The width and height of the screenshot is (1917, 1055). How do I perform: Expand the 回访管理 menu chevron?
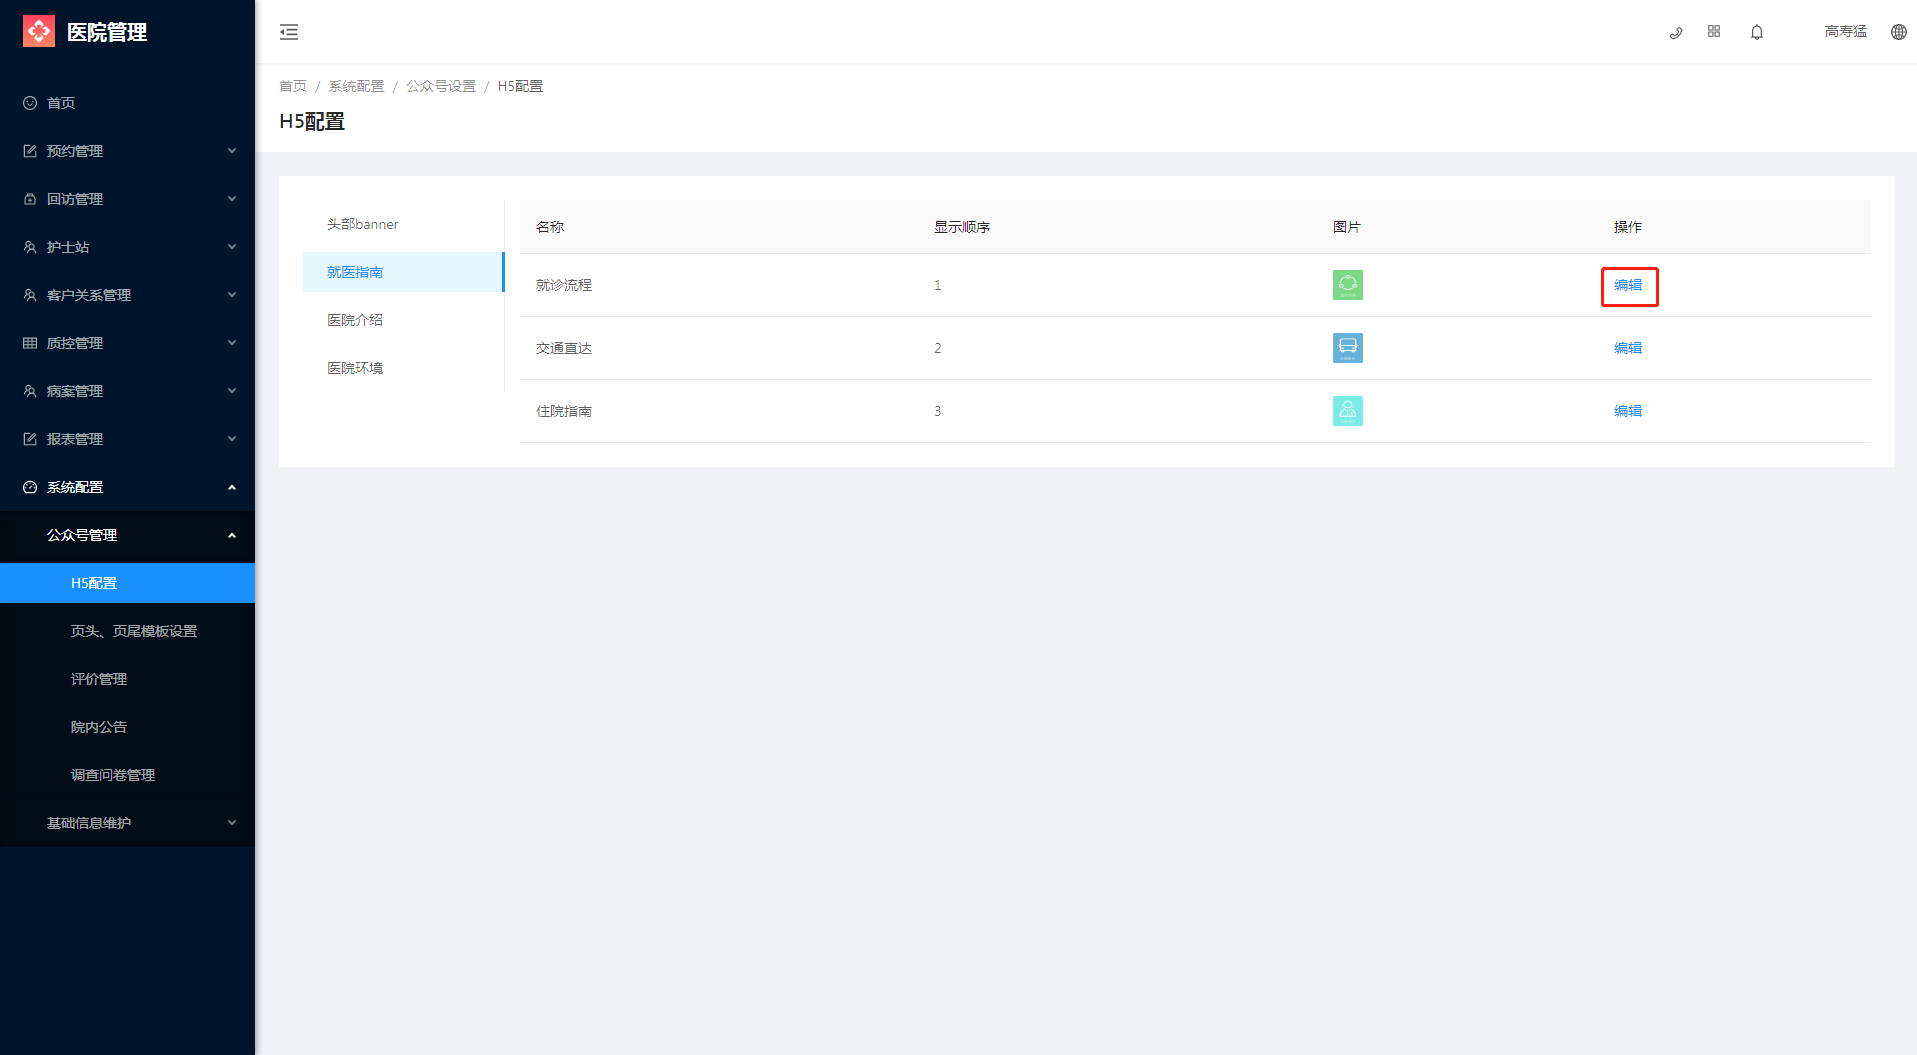232,199
